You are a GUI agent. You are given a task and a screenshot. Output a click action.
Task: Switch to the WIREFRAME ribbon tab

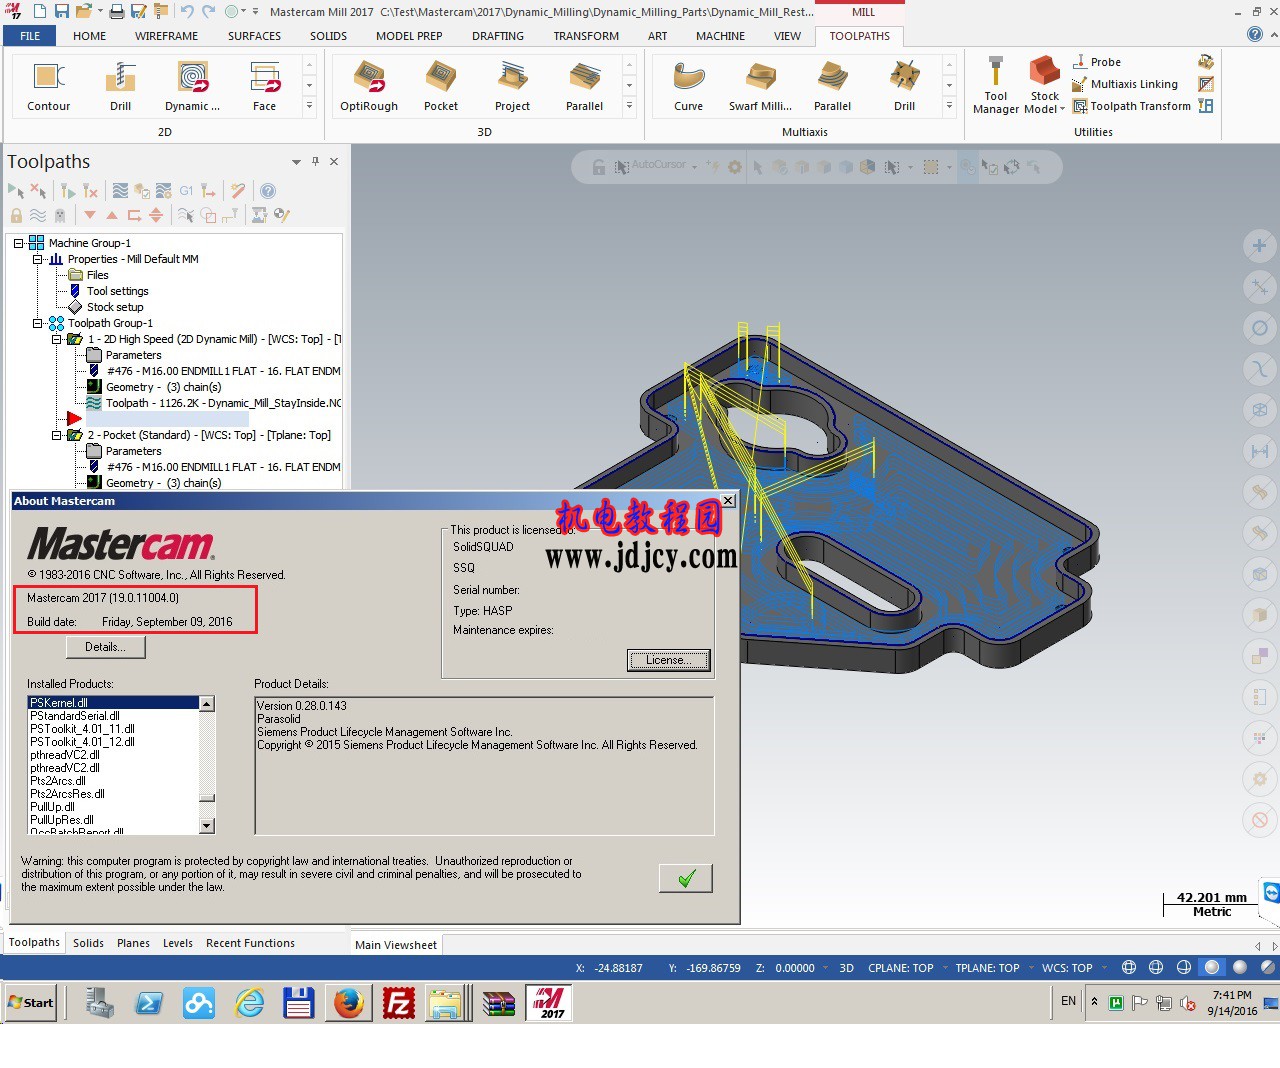(x=167, y=36)
